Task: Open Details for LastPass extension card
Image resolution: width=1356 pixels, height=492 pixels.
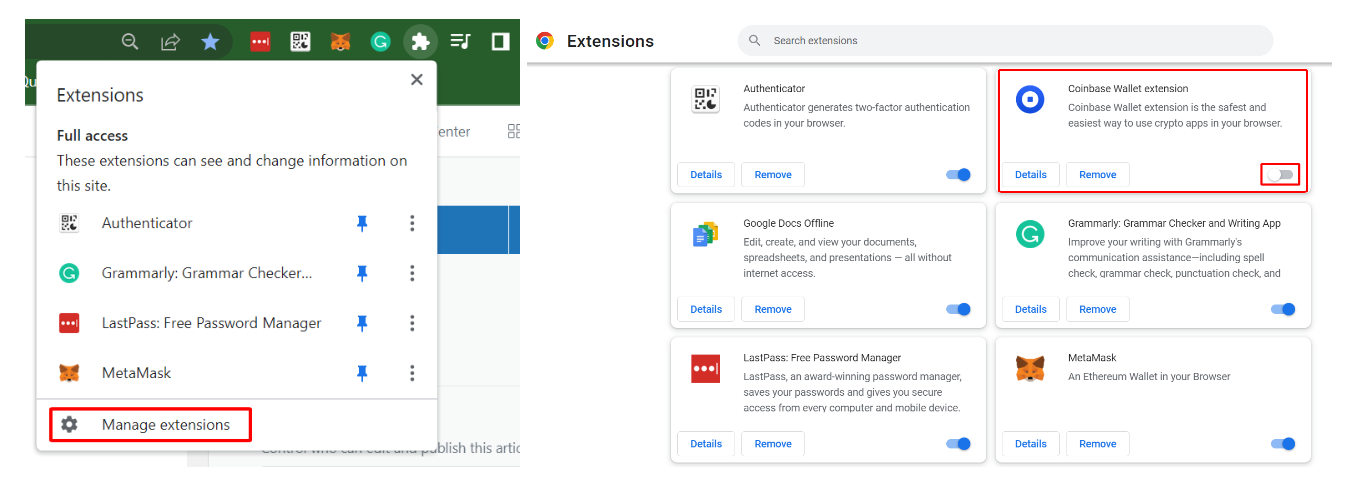Action: tap(706, 444)
